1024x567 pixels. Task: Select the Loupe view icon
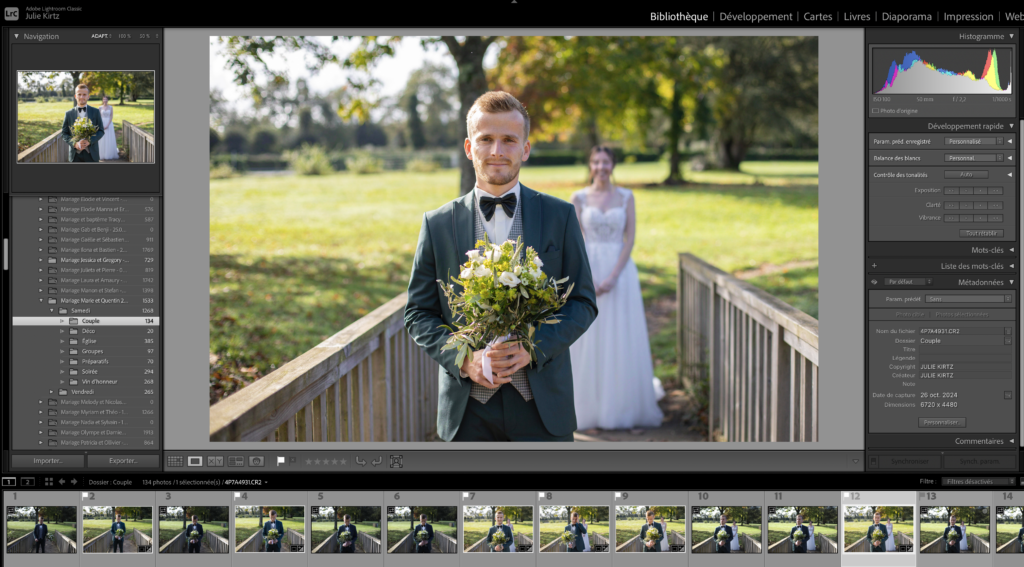coord(195,461)
